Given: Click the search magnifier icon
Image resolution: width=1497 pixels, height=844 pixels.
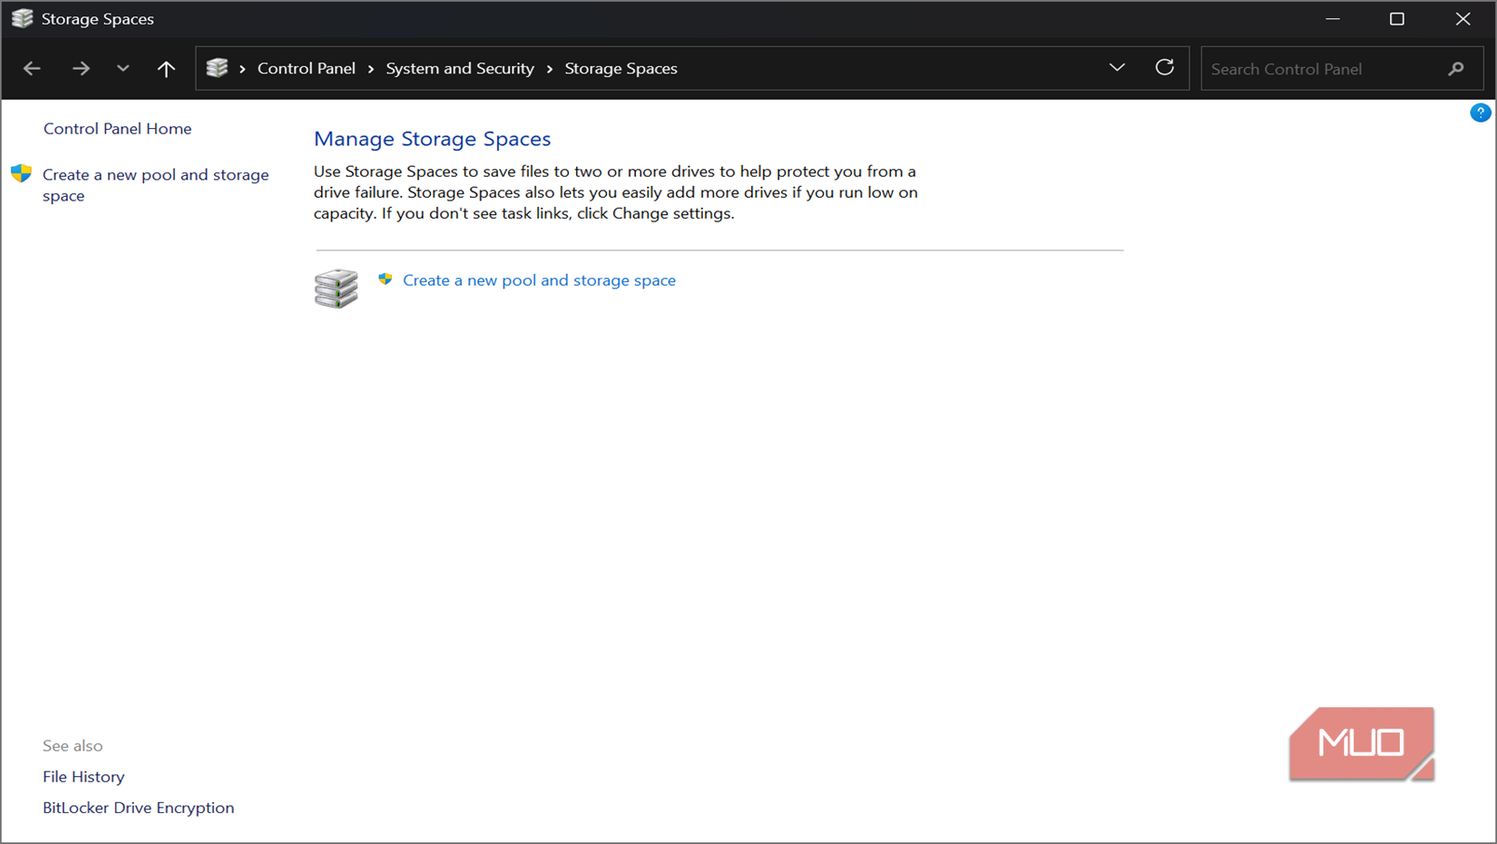Looking at the screenshot, I should click(x=1456, y=69).
